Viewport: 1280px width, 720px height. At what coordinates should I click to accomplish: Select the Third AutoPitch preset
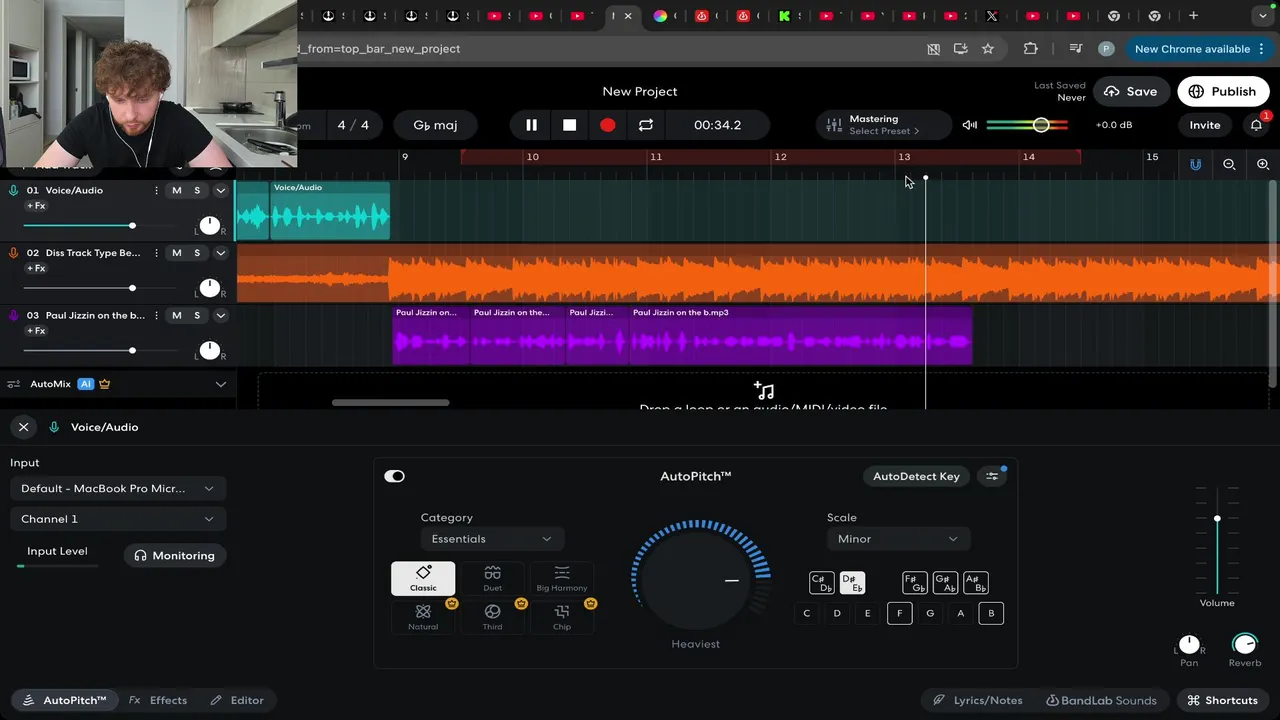[492, 616]
